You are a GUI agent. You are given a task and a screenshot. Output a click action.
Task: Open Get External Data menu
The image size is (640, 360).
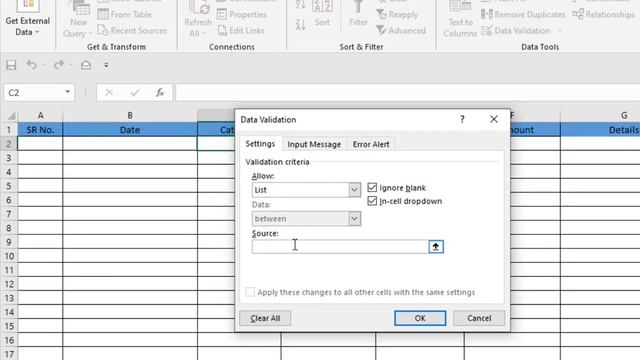click(x=27, y=20)
